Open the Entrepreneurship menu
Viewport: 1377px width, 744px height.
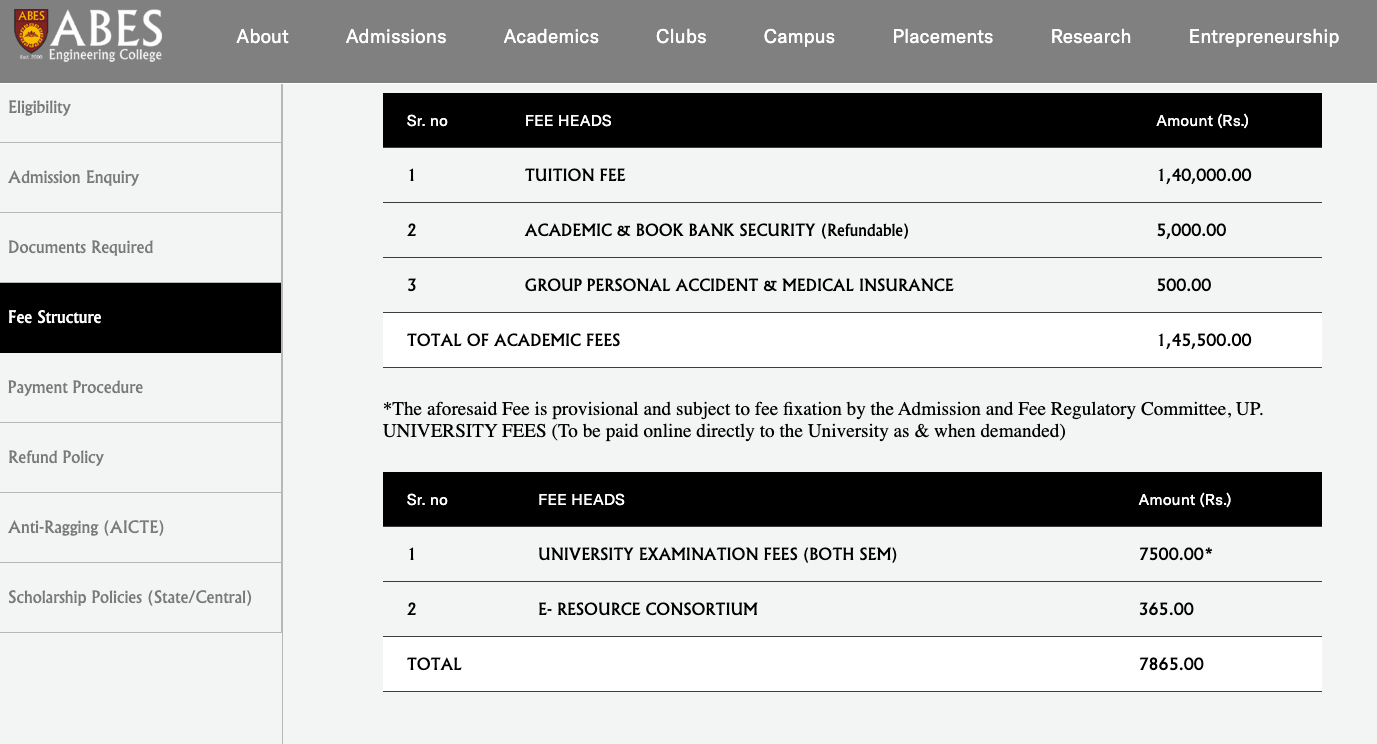[1262, 36]
